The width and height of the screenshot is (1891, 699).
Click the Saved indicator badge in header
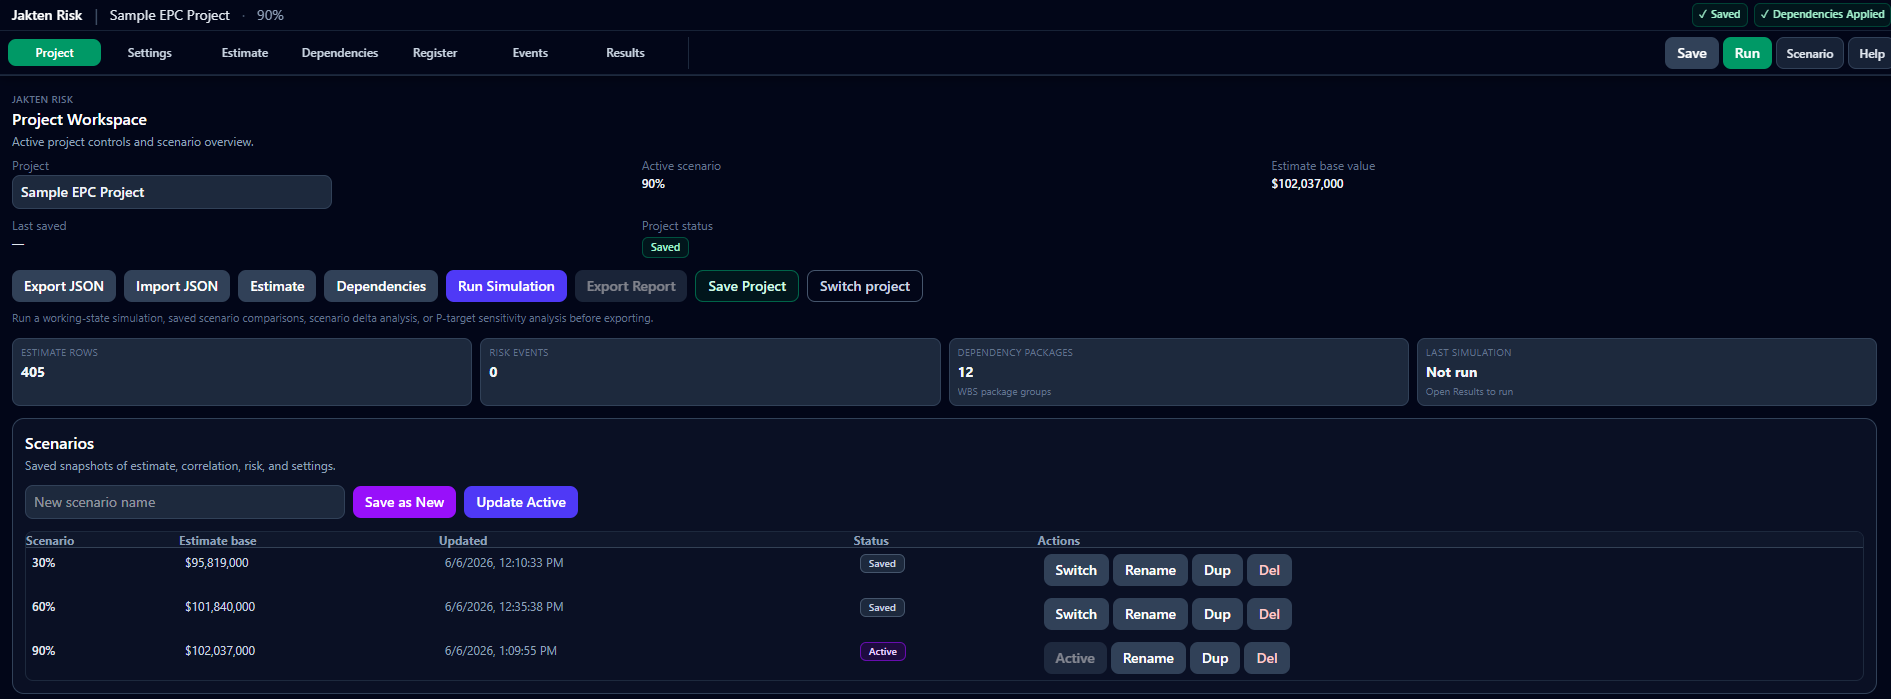click(1720, 14)
